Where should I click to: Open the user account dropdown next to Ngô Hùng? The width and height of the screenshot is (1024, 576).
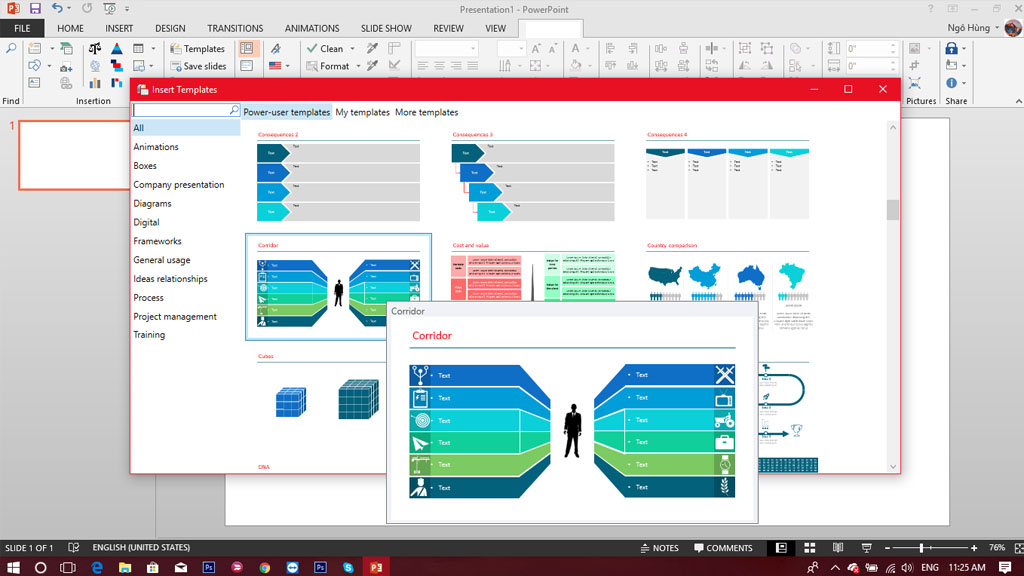tap(997, 28)
